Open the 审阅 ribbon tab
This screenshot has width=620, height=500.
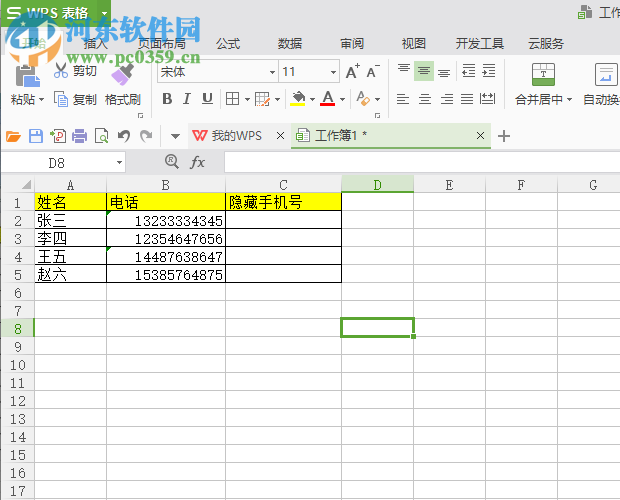click(x=352, y=43)
